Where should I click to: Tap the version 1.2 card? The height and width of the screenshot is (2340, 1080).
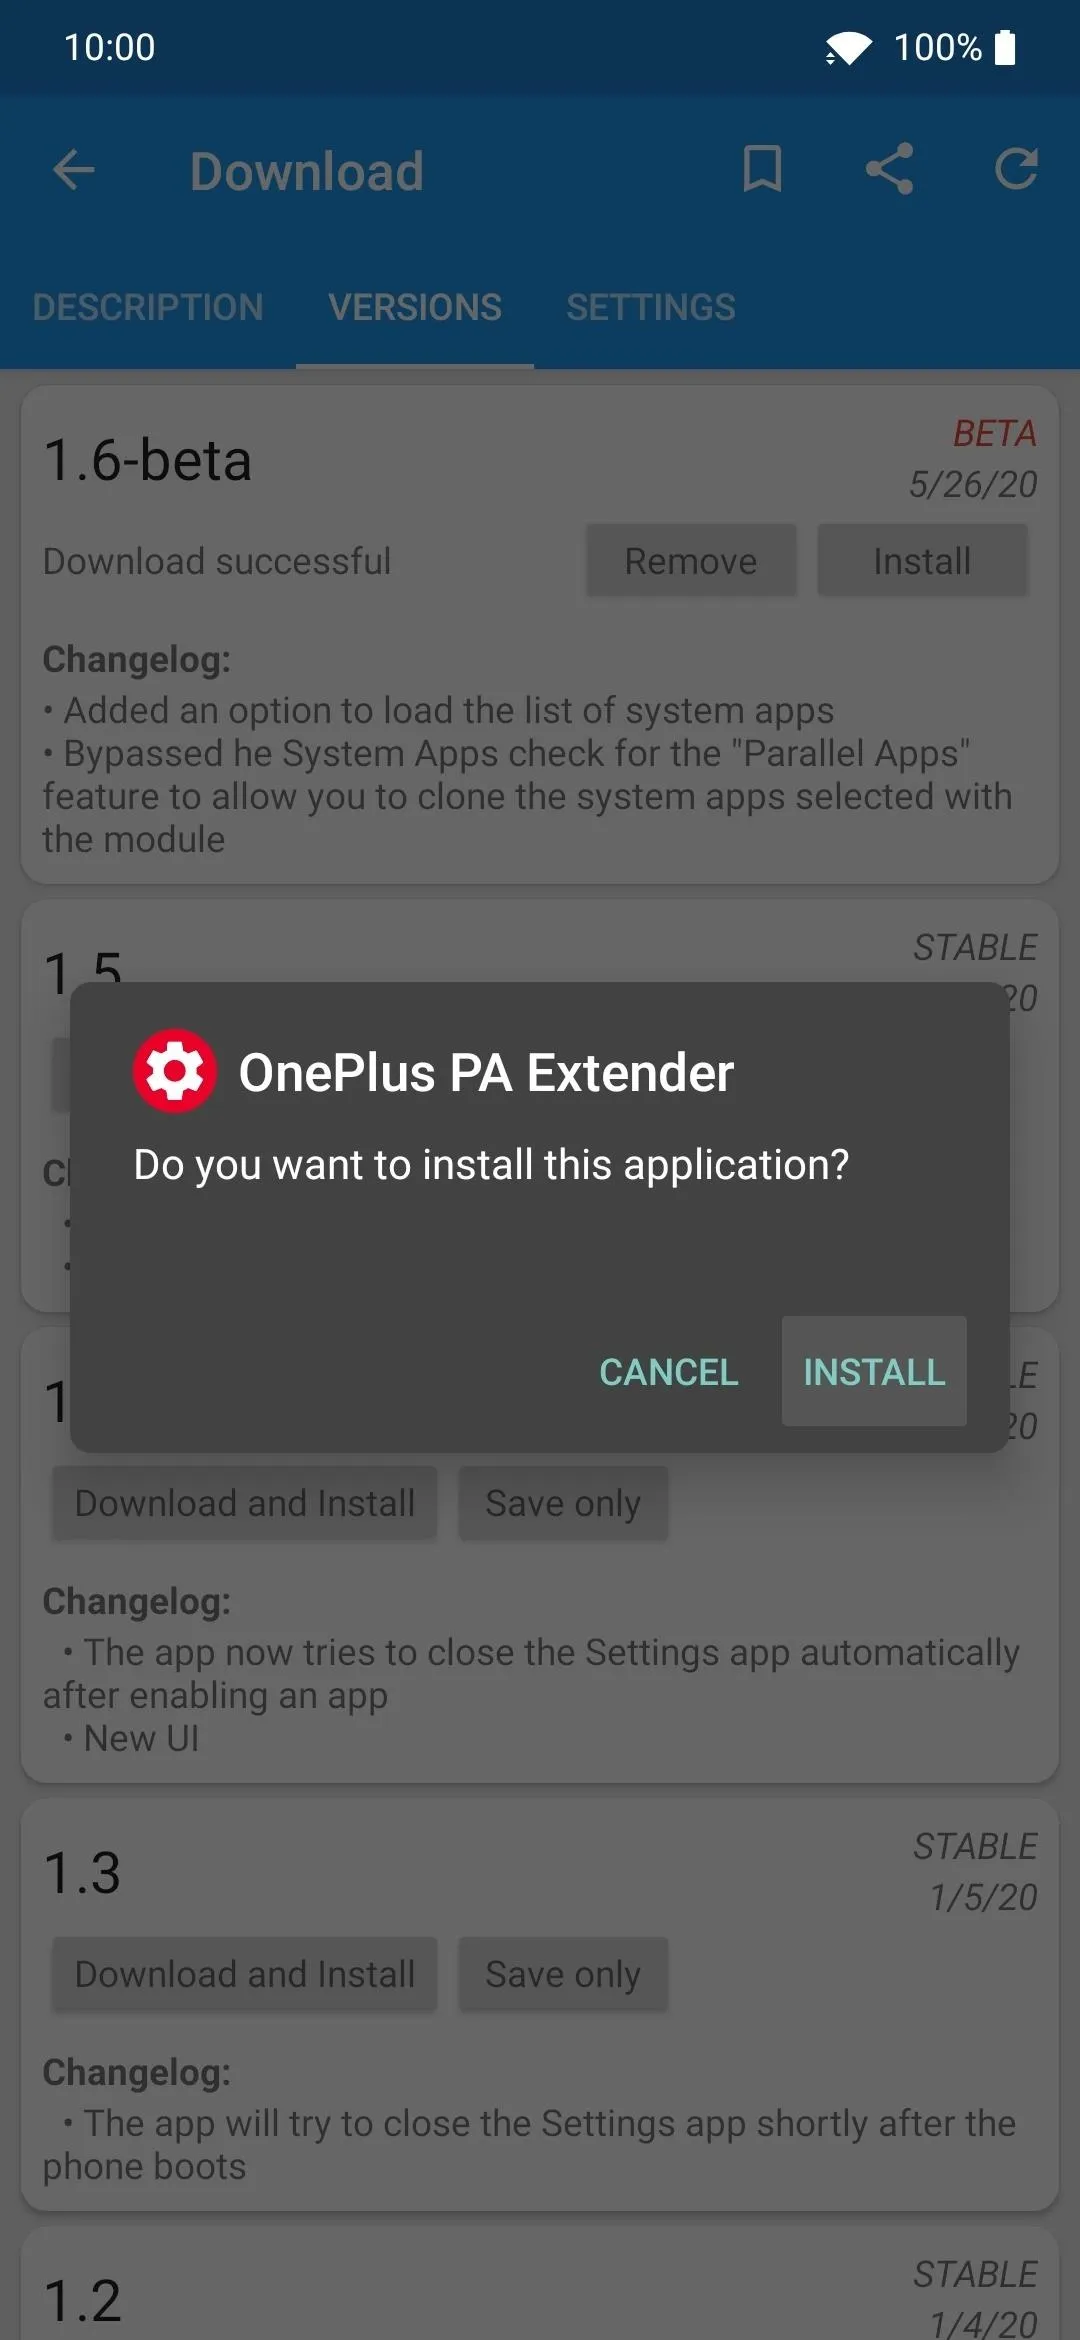[540, 2284]
